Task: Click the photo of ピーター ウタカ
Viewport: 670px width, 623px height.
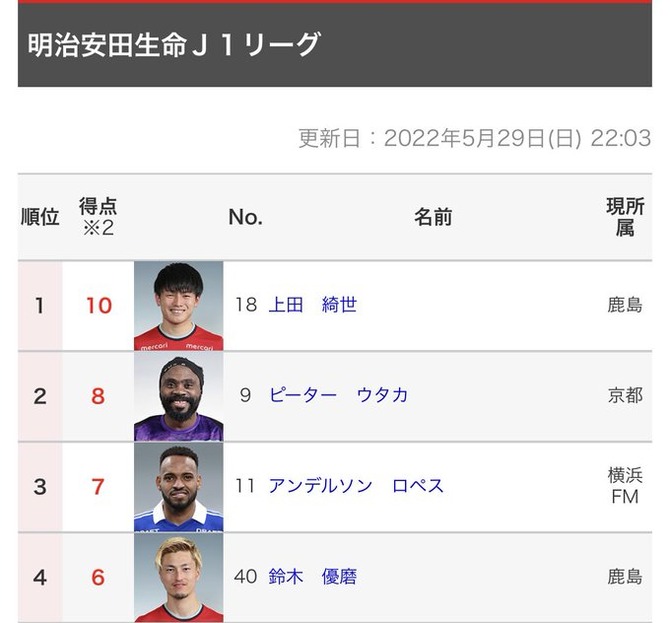Action: 179,397
